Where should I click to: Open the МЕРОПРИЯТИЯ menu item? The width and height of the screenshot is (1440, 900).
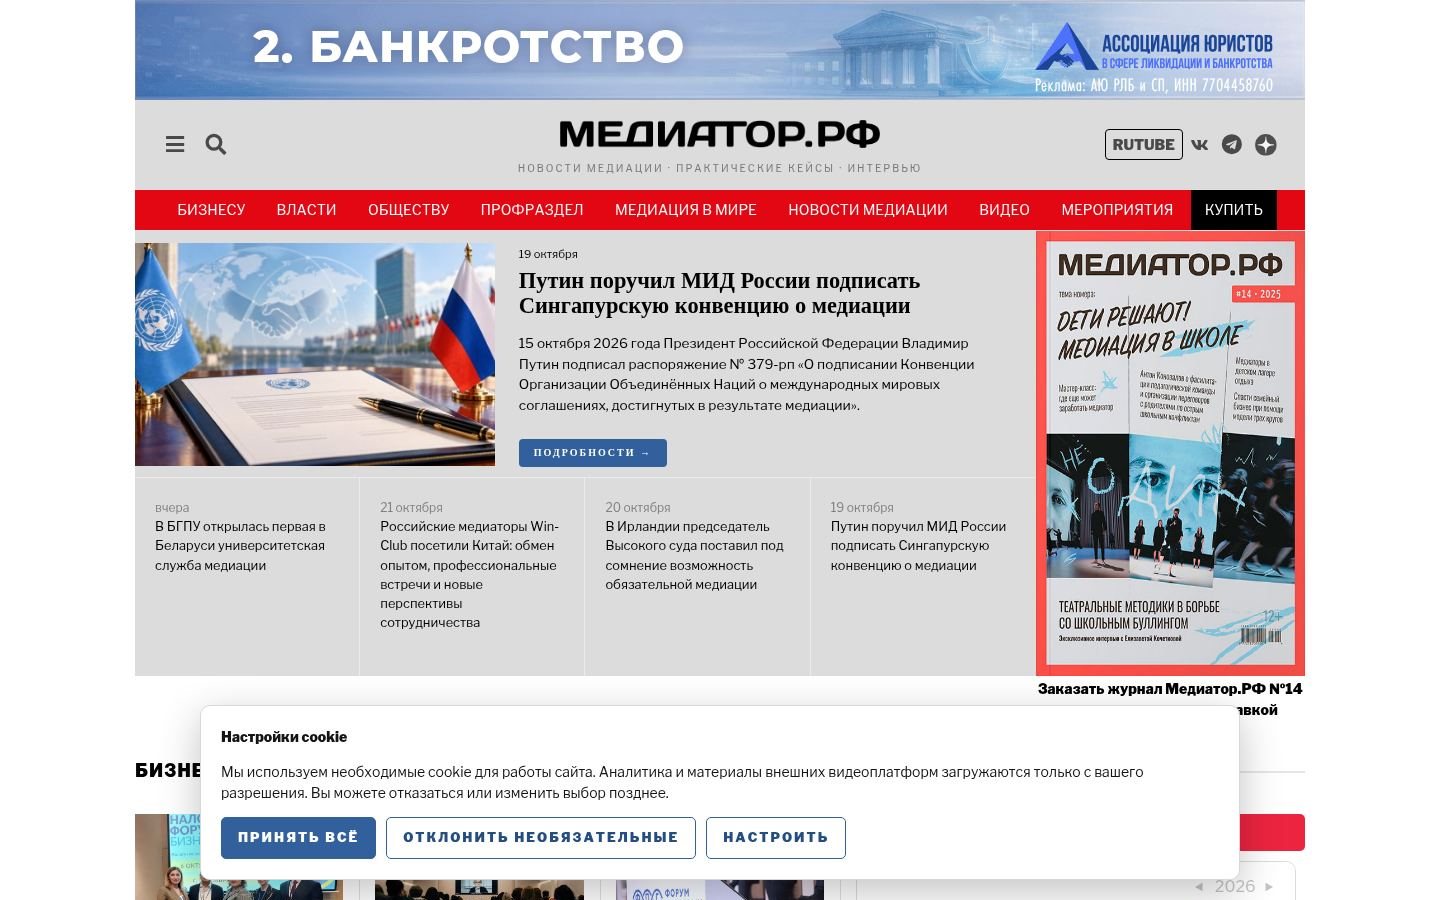click(1117, 210)
